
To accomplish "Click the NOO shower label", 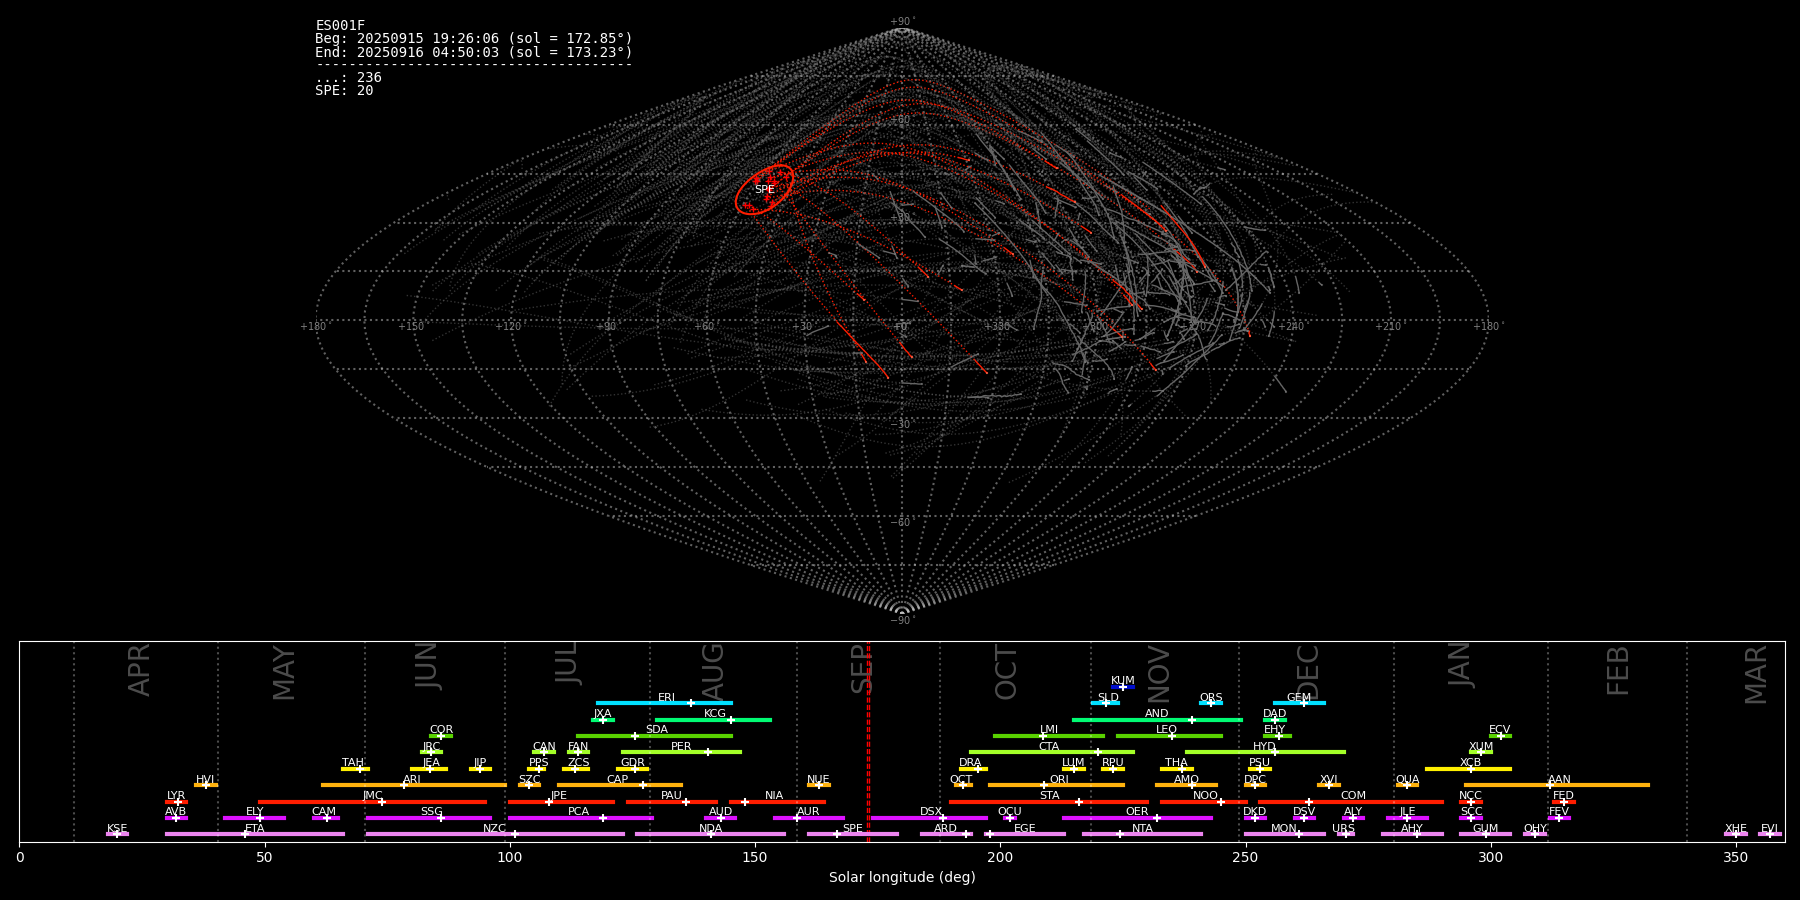I will 1206,796.
